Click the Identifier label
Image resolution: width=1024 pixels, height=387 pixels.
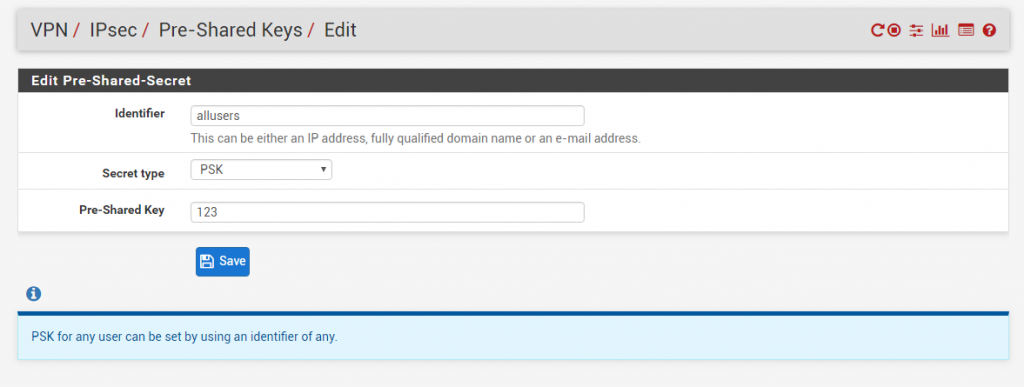[x=140, y=114]
